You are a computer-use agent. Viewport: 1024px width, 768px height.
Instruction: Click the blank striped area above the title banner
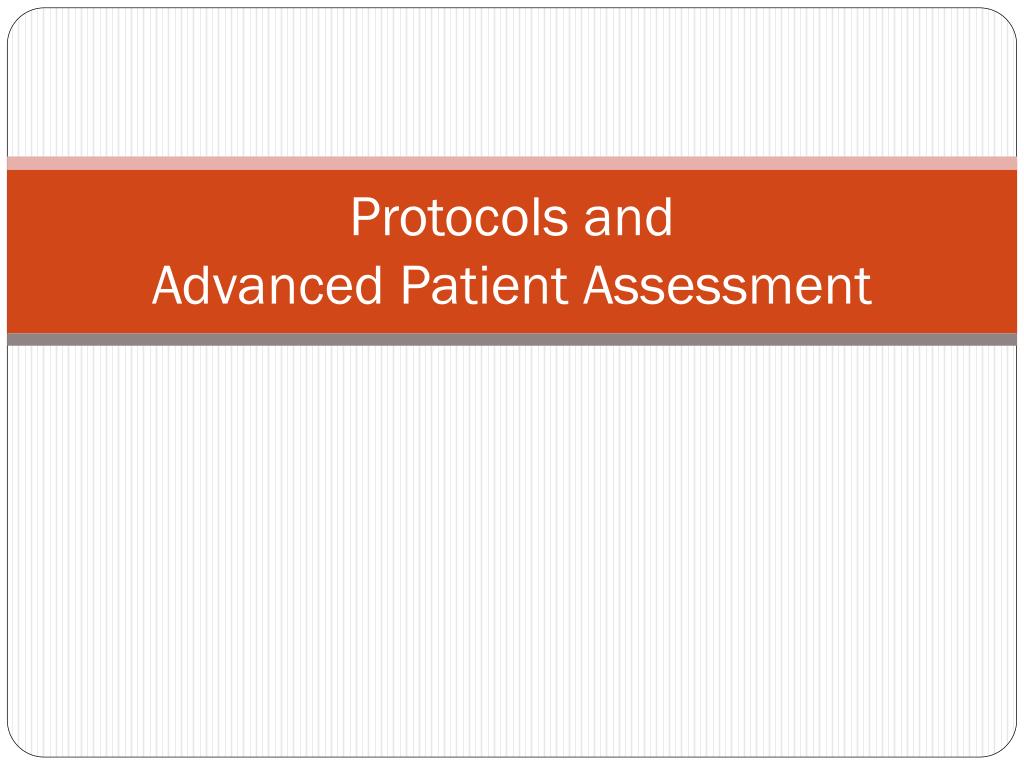tap(512, 82)
